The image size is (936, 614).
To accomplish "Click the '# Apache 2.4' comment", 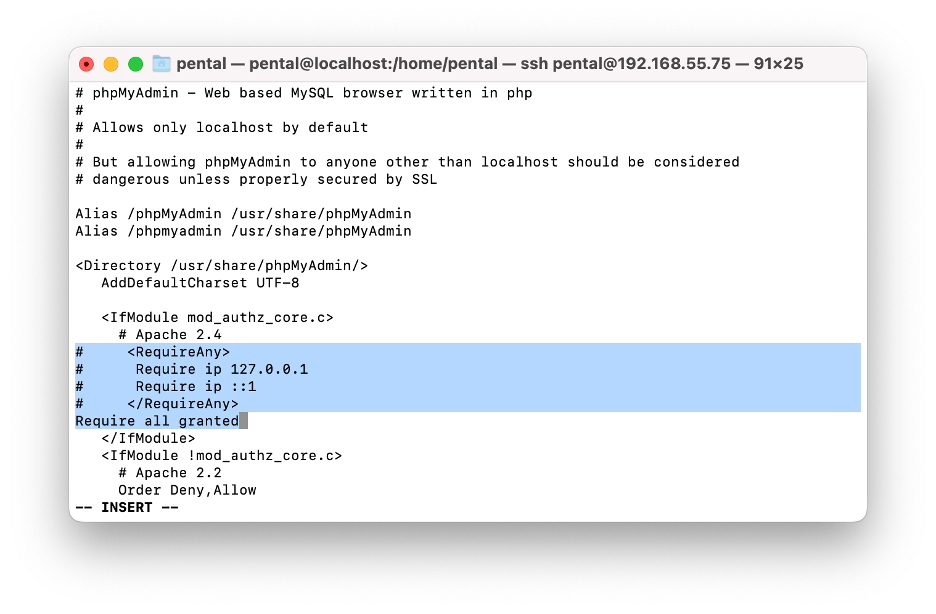I will (x=170, y=335).
